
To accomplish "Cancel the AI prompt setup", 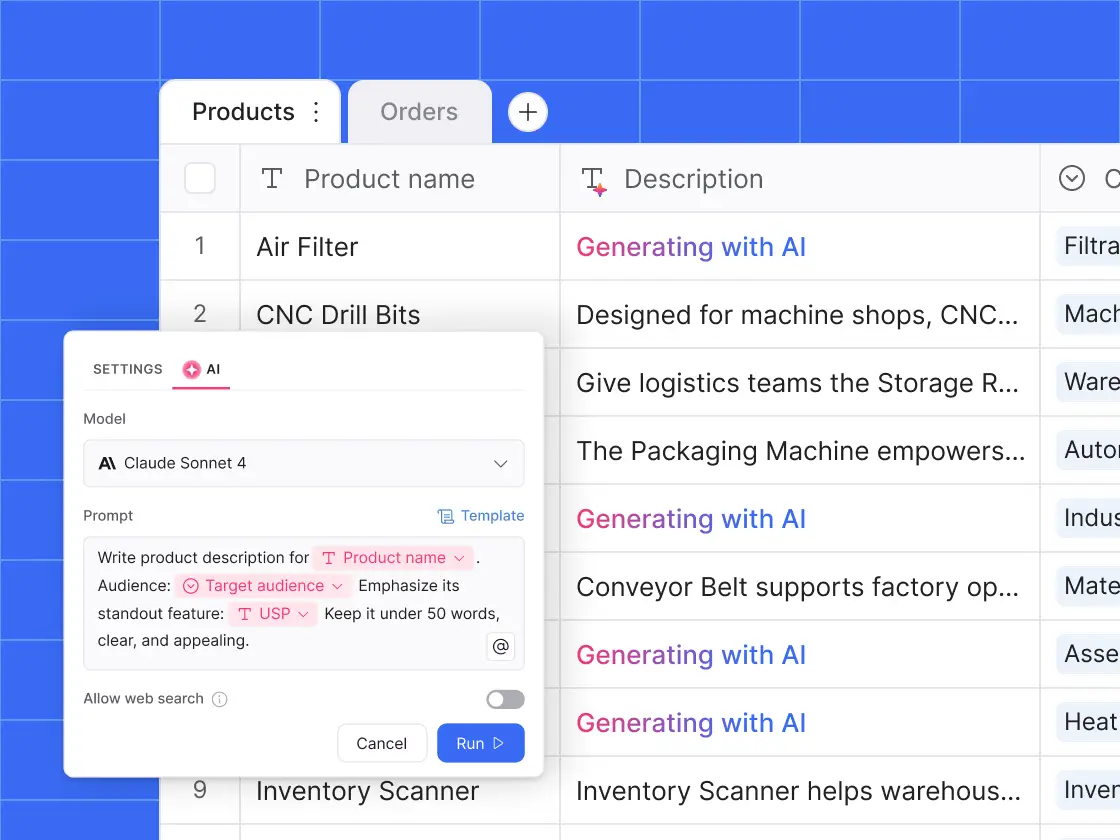I will pyautogui.click(x=381, y=743).
